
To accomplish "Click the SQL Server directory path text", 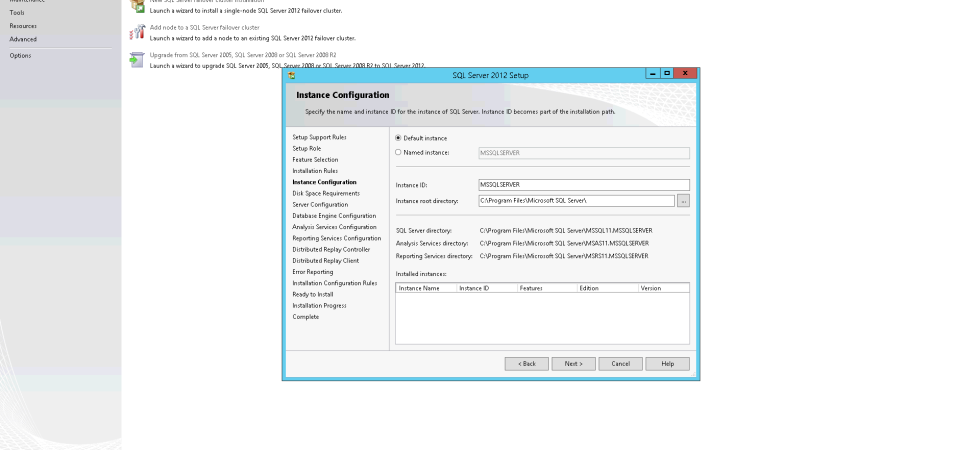I will (566, 231).
